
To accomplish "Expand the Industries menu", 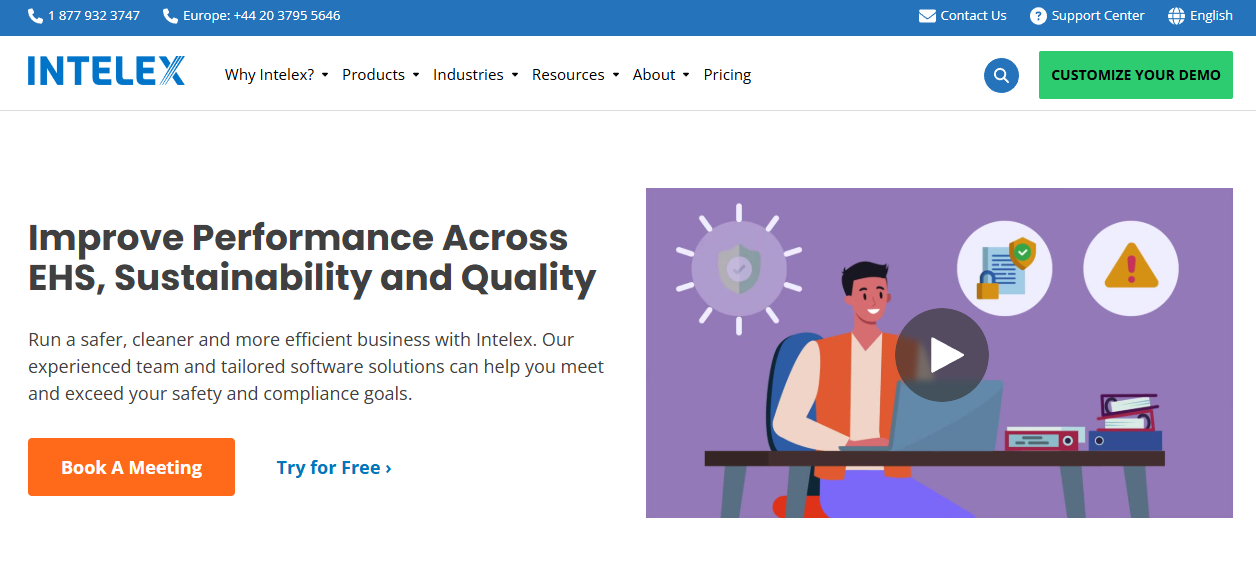I will pos(476,75).
